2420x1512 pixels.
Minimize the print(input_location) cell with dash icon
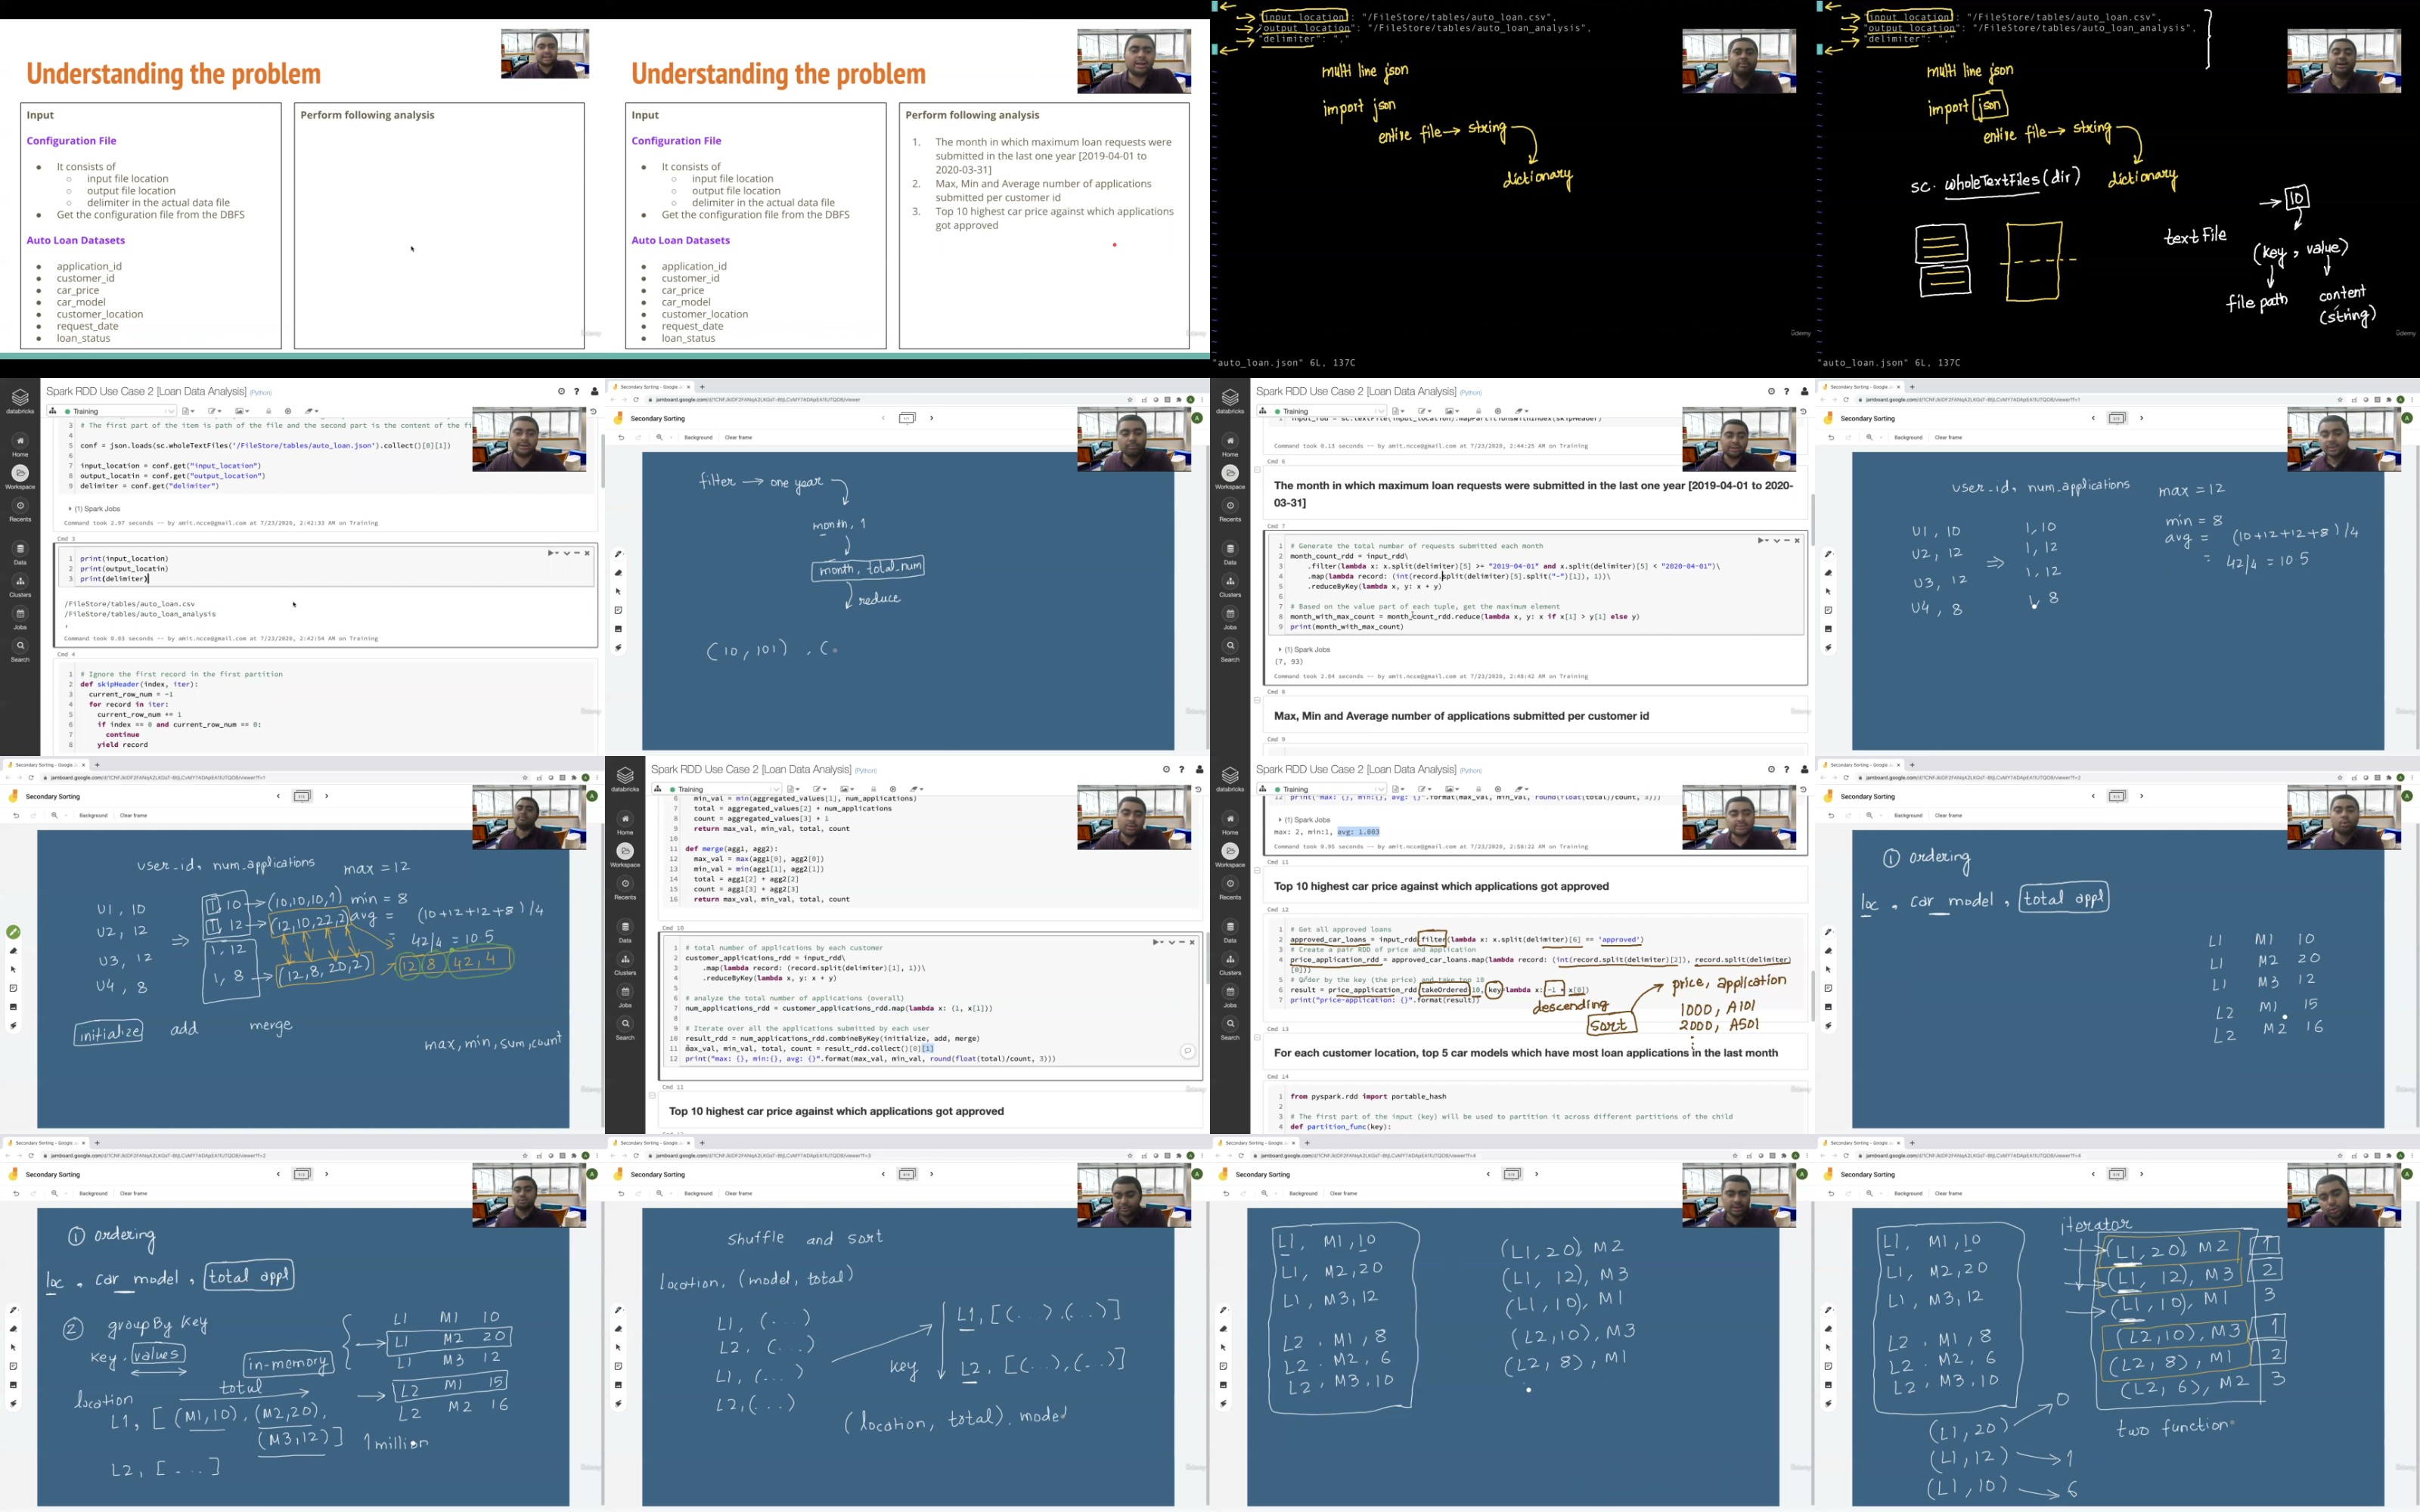tap(577, 553)
